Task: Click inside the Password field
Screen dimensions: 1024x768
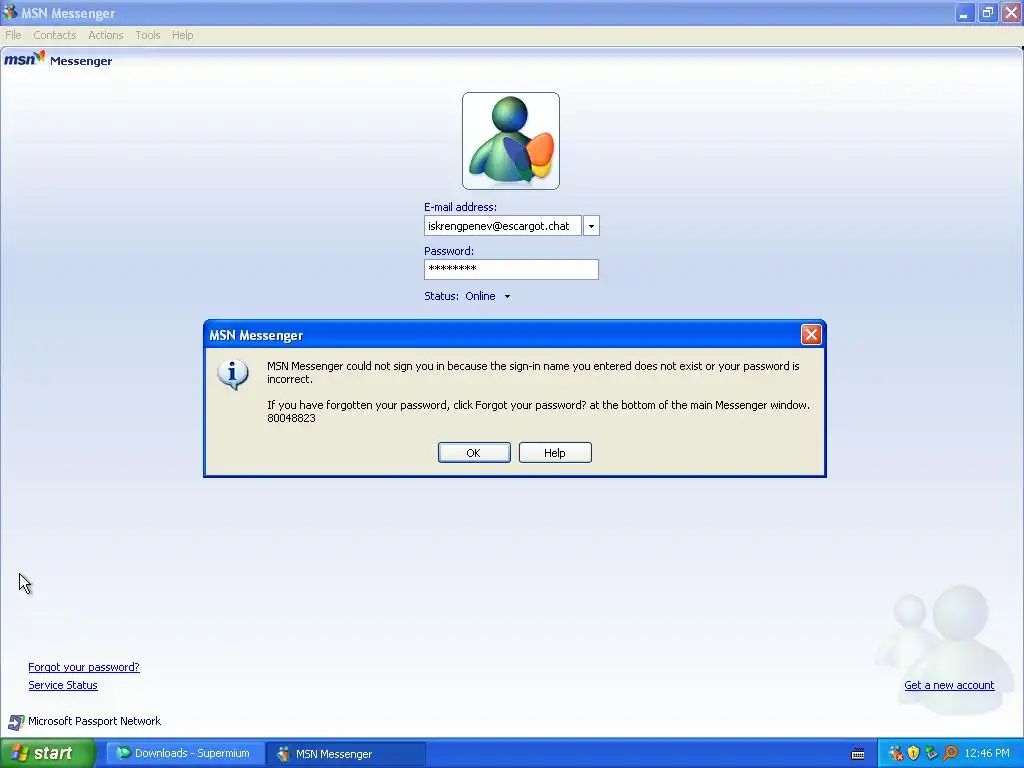Action: [x=511, y=269]
